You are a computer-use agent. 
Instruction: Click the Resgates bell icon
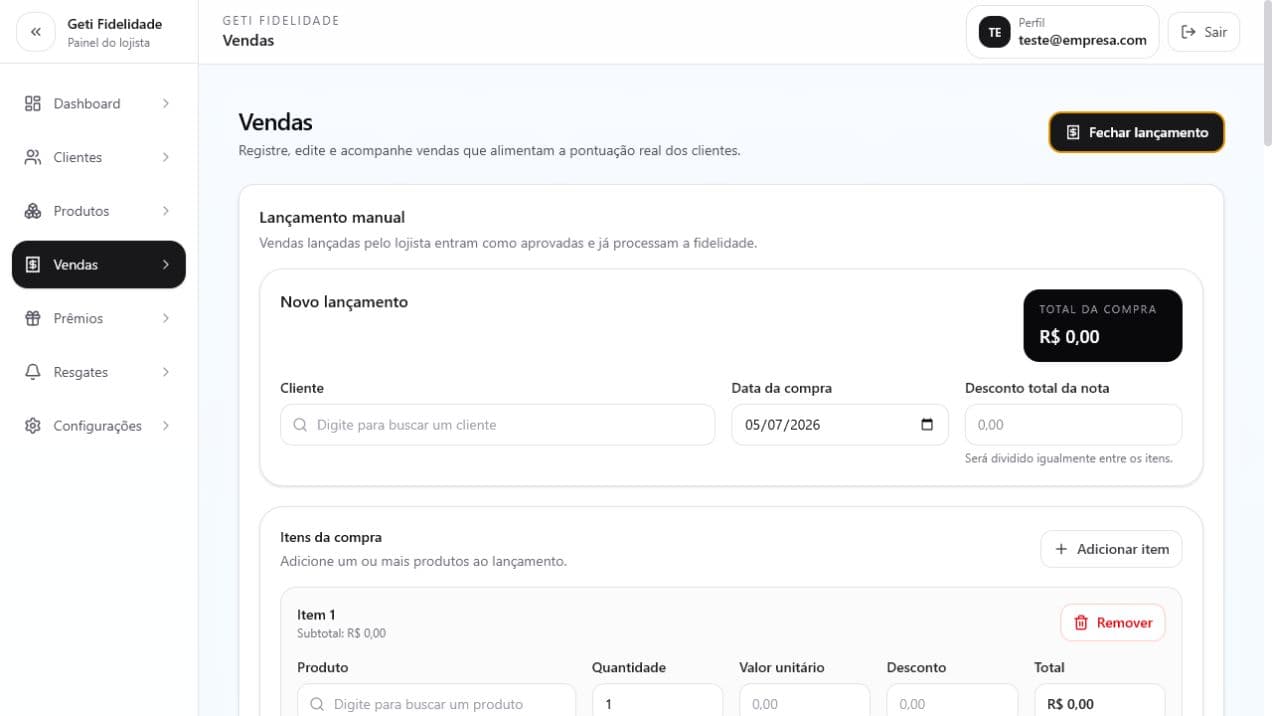point(33,372)
